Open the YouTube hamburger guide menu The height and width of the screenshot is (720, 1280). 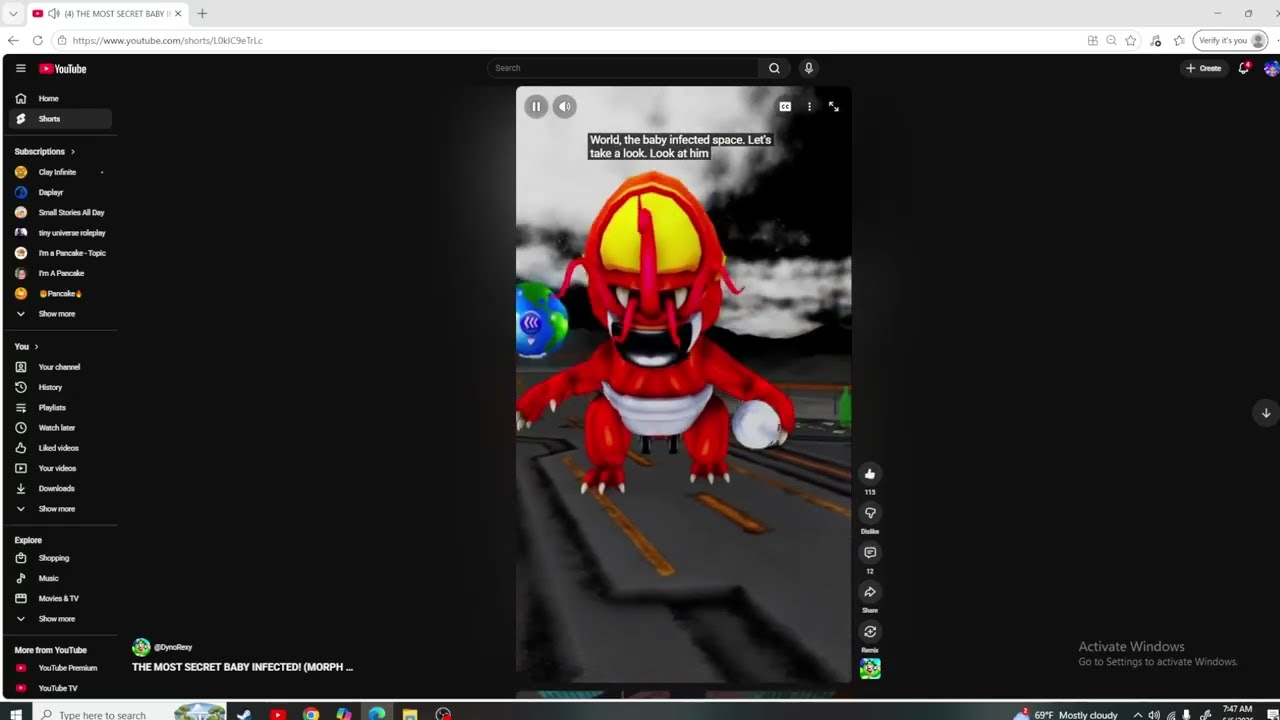pyautogui.click(x=21, y=68)
